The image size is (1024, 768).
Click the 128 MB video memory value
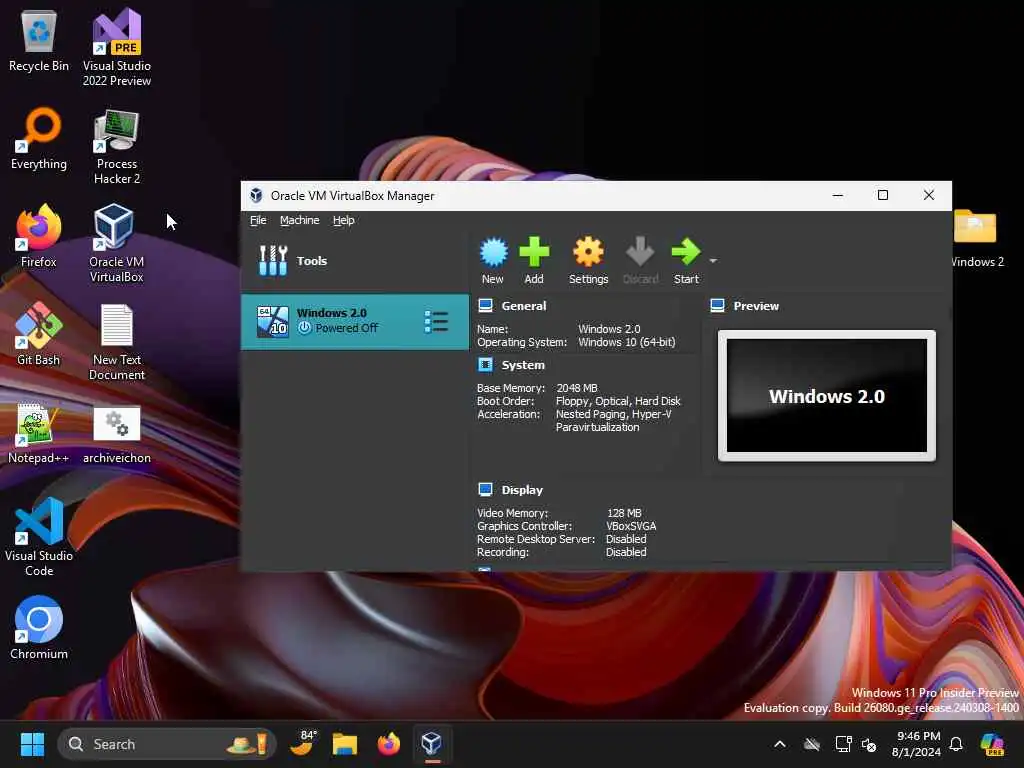tap(624, 513)
